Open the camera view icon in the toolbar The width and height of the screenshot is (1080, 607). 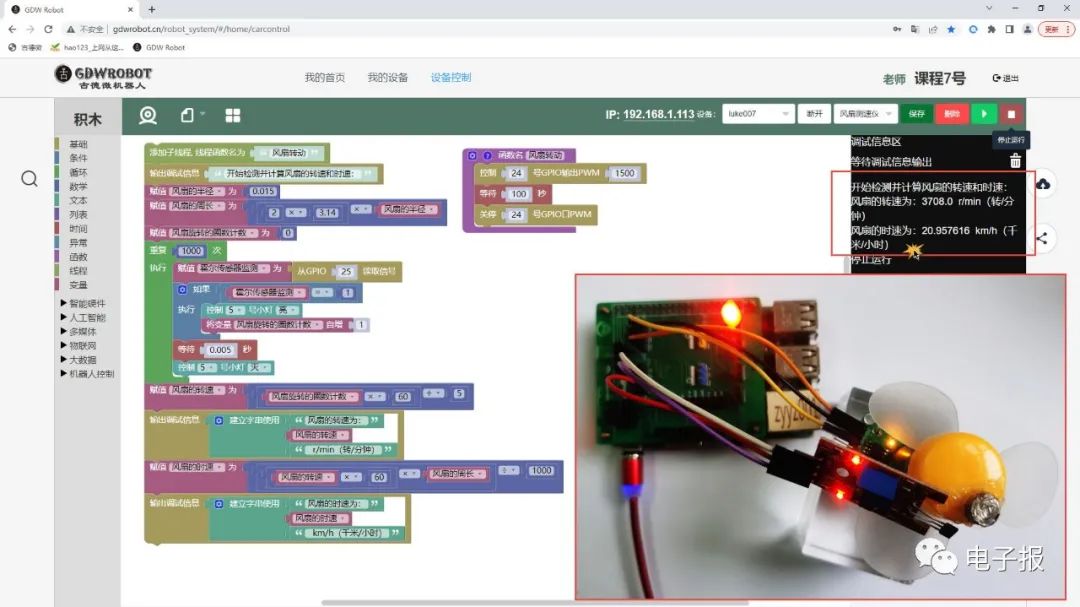(x=147, y=115)
